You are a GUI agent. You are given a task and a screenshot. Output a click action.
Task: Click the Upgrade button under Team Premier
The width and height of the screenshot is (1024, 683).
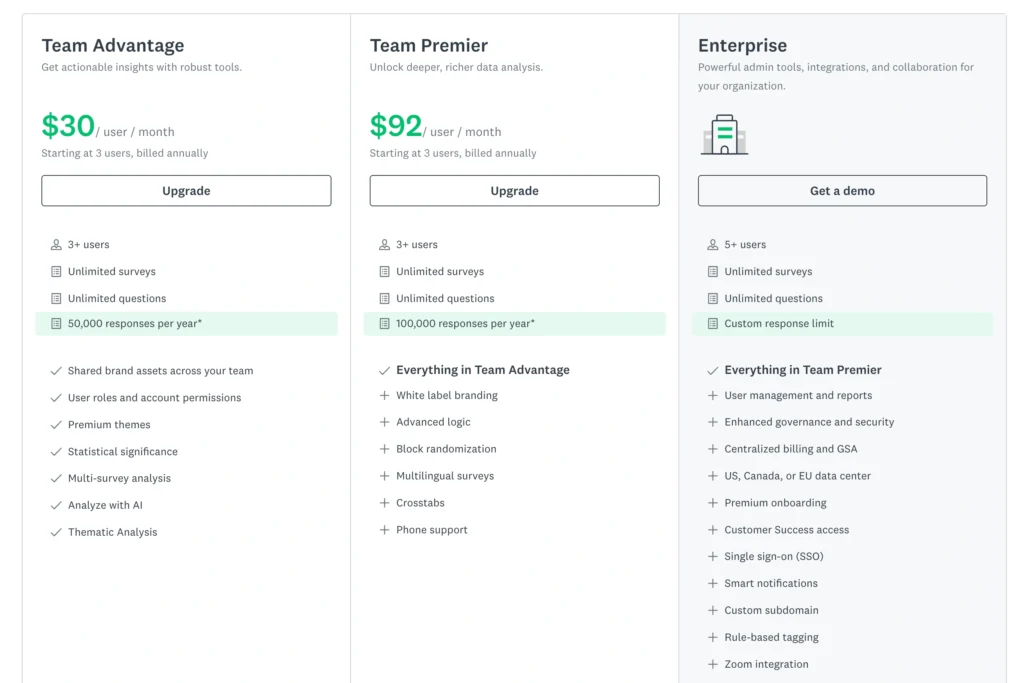pos(515,191)
